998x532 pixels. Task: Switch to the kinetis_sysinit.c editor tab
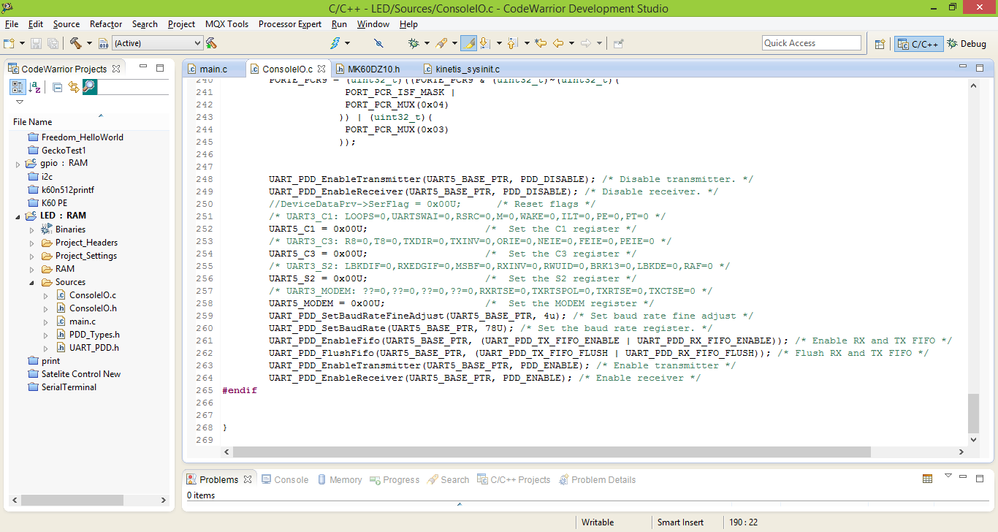coord(467,69)
